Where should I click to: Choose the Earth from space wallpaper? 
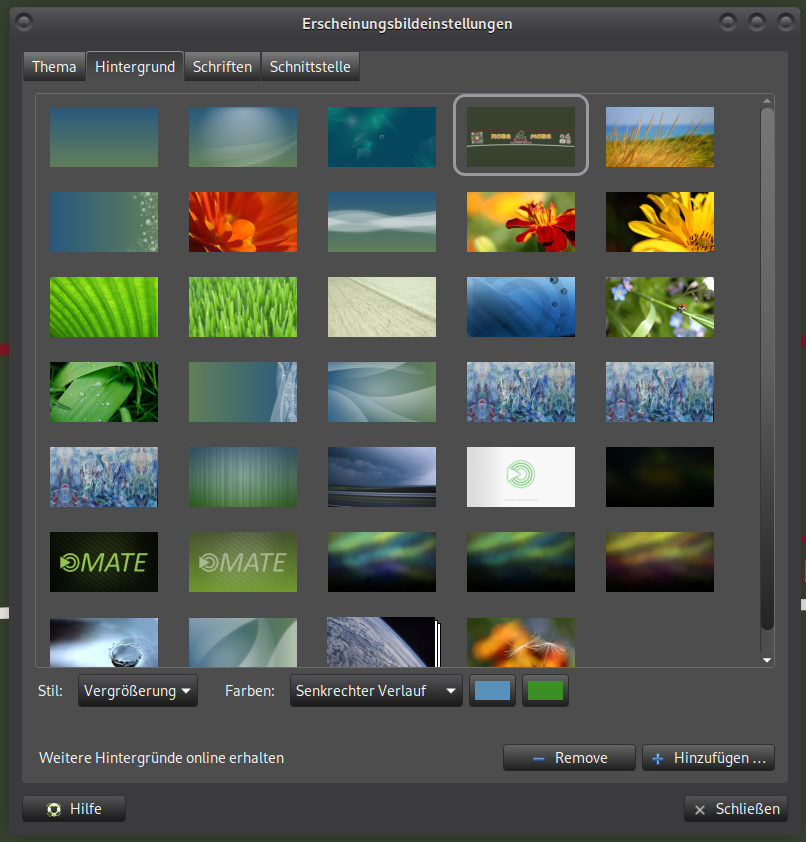382,642
